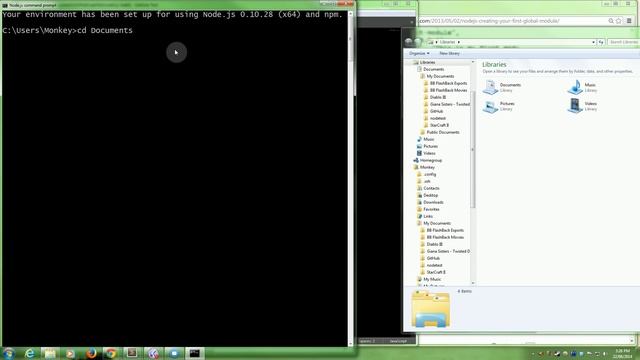Select the Monkey user folder in the tree
This screenshot has width=640, height=360.
(427, 167)
